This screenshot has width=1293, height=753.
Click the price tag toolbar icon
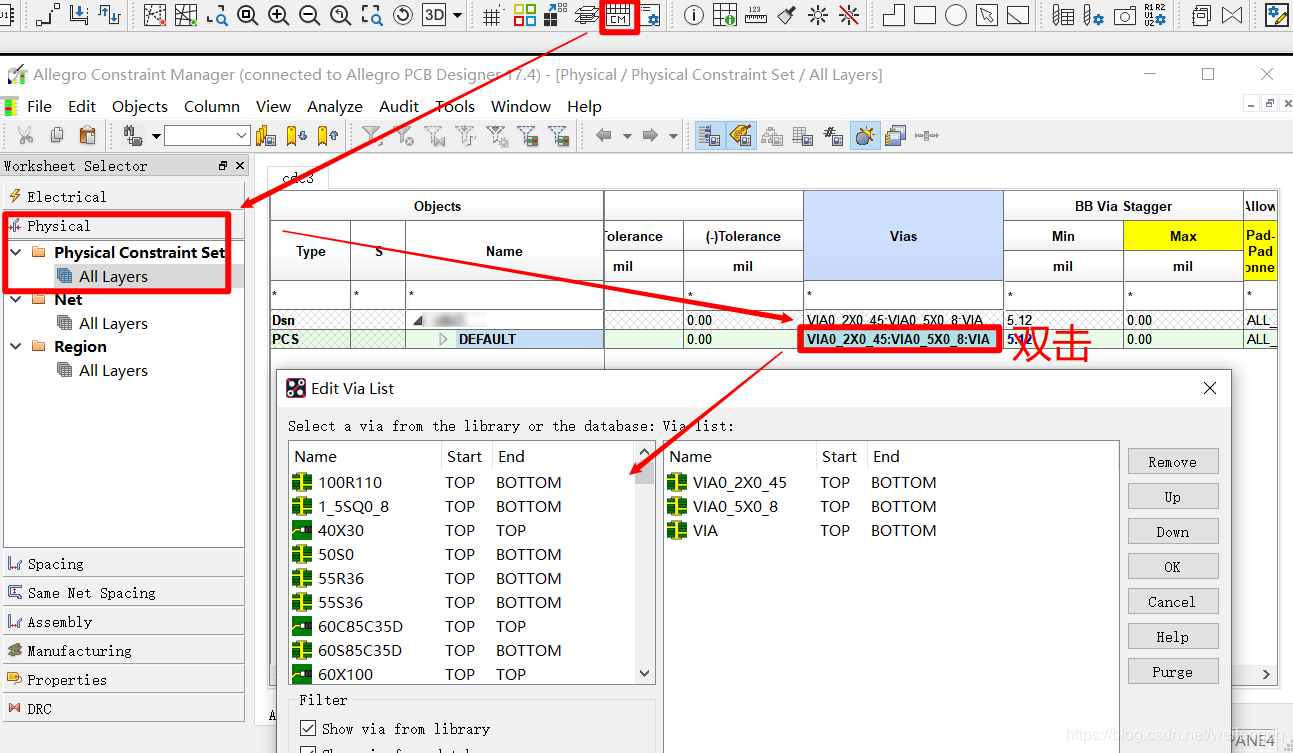coord(741,135)
